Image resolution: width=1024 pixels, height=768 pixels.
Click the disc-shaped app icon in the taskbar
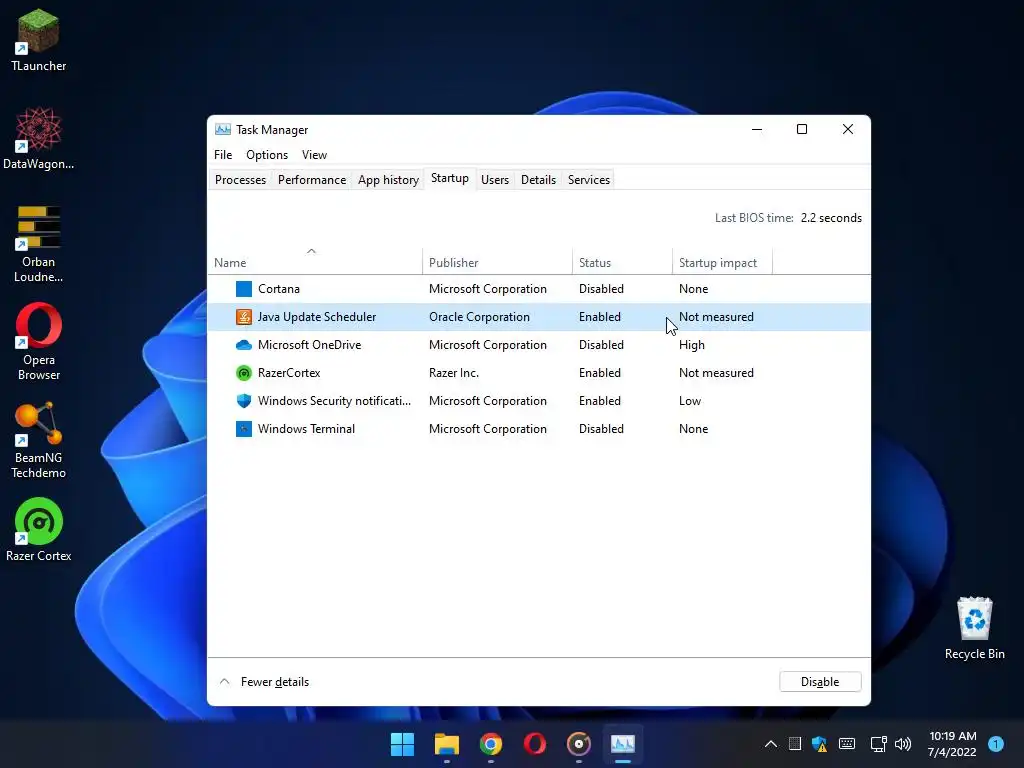point(579,744)
